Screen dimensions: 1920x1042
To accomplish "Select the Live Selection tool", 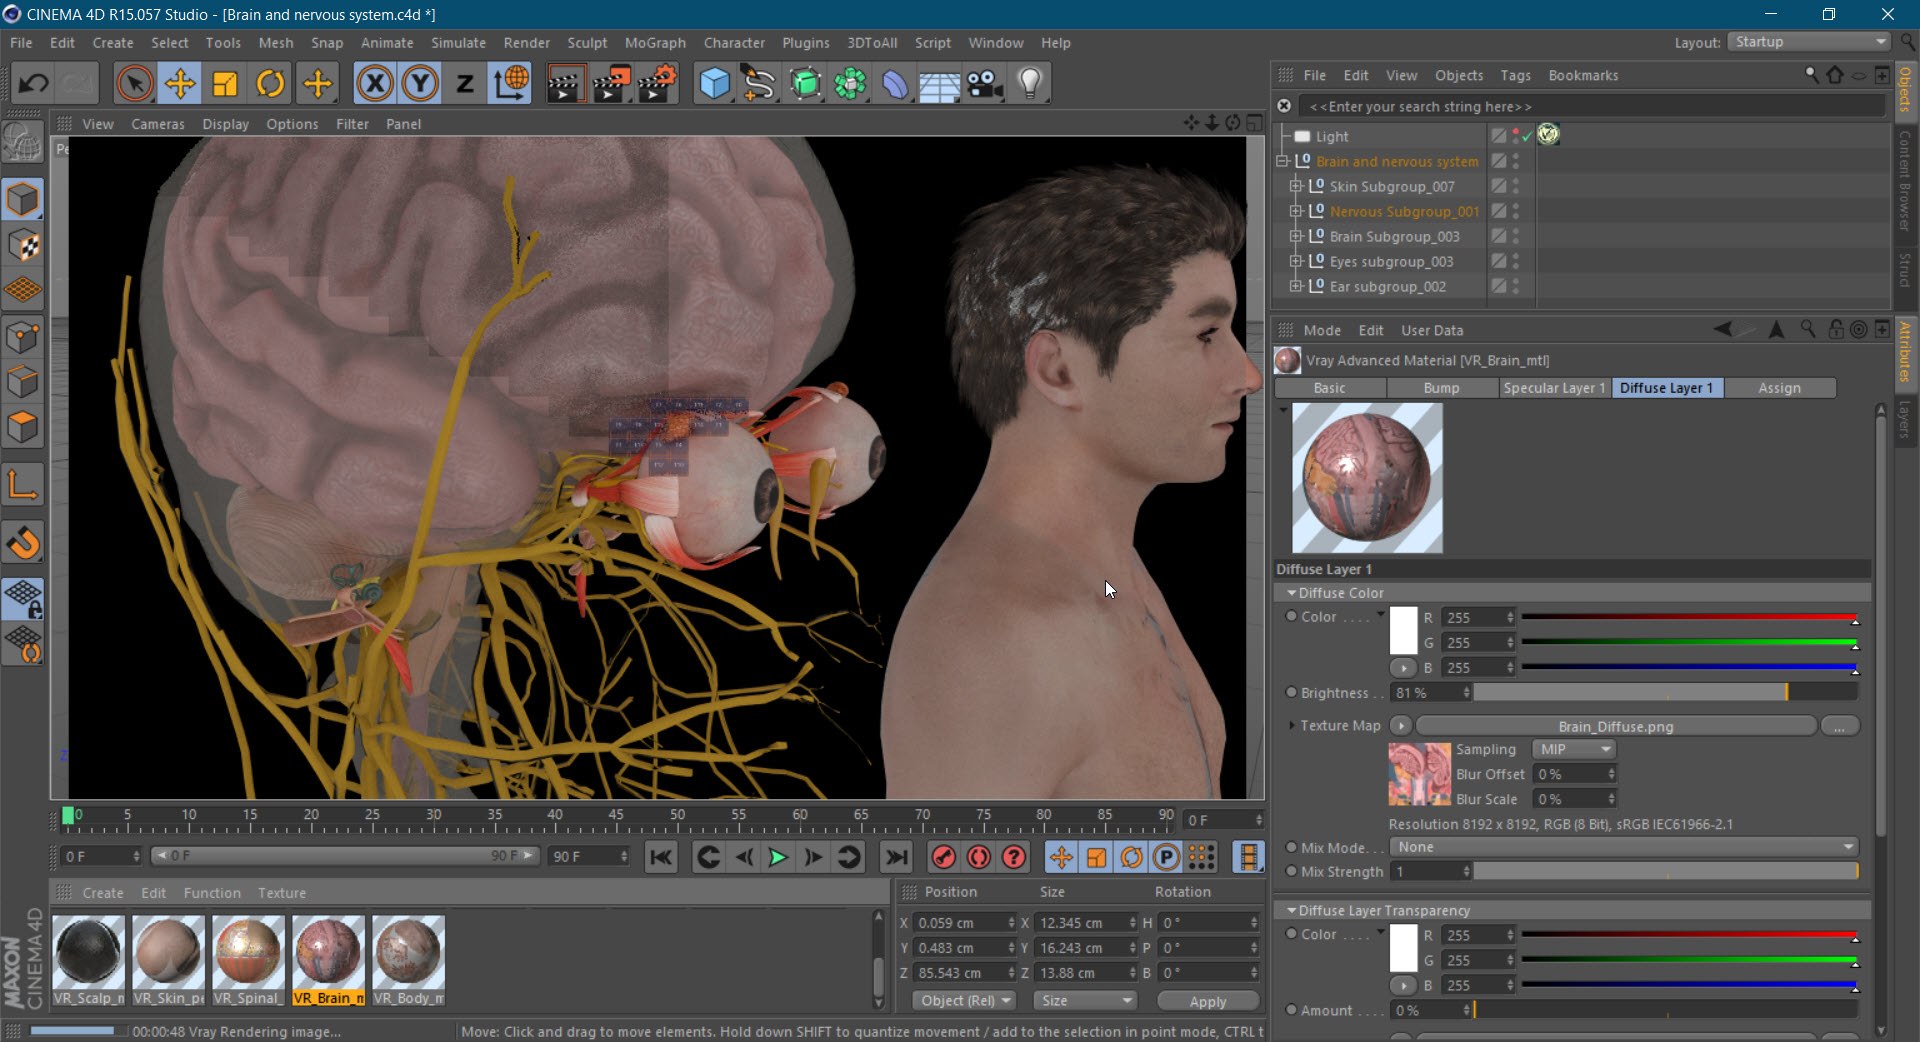I will [x=134, y=84].
